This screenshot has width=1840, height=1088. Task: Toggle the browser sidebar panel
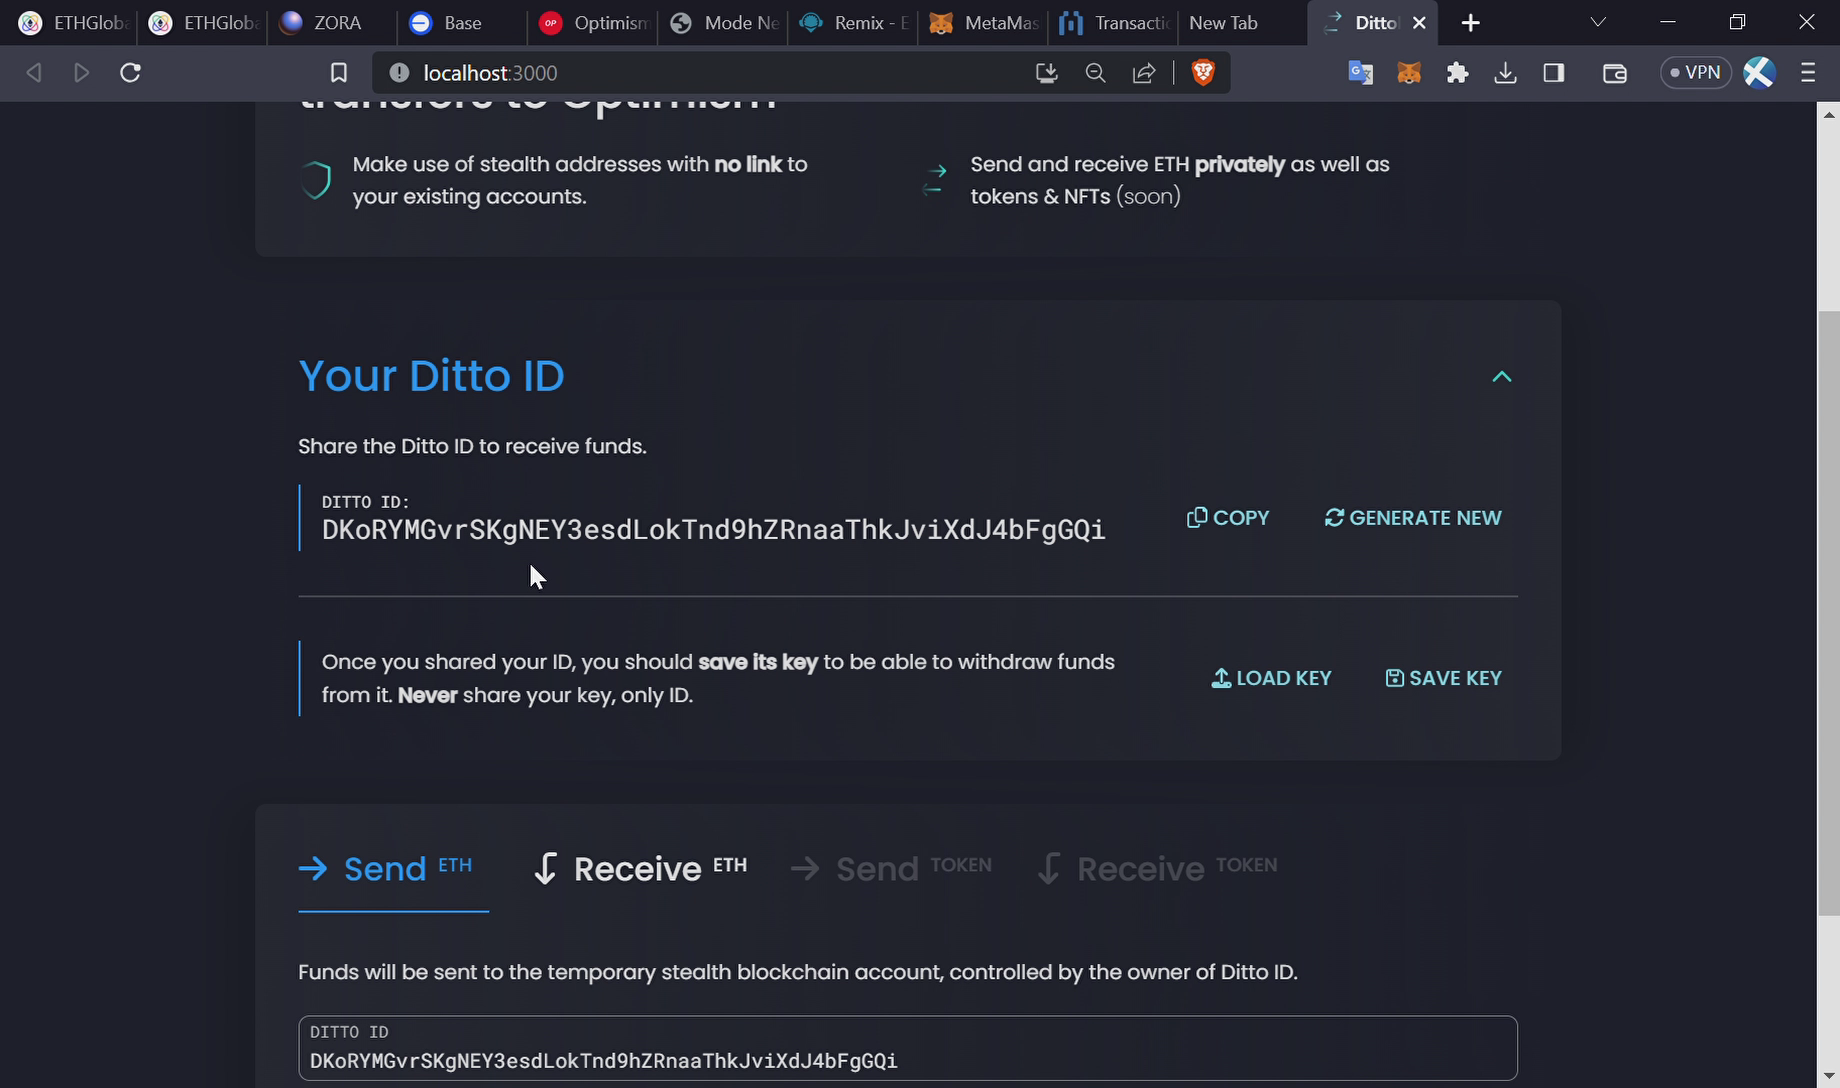coord(1554,73)
